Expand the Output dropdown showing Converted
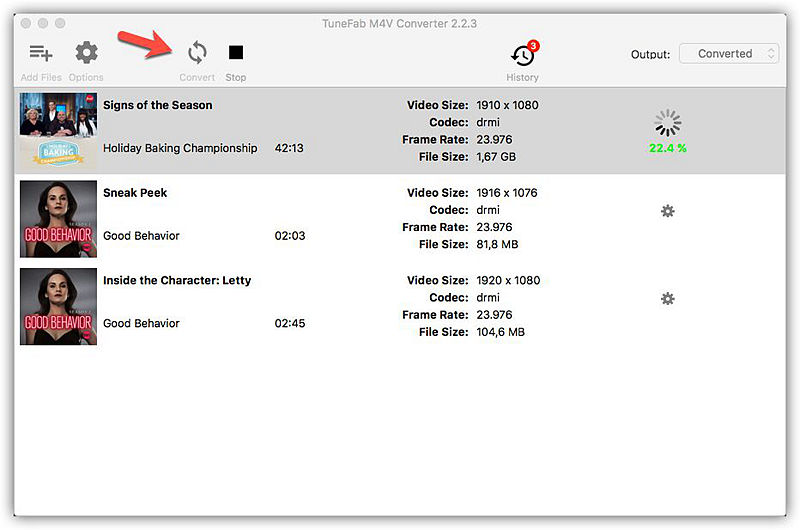This screenshot has height=530, width=800. [x=728, y=54]
